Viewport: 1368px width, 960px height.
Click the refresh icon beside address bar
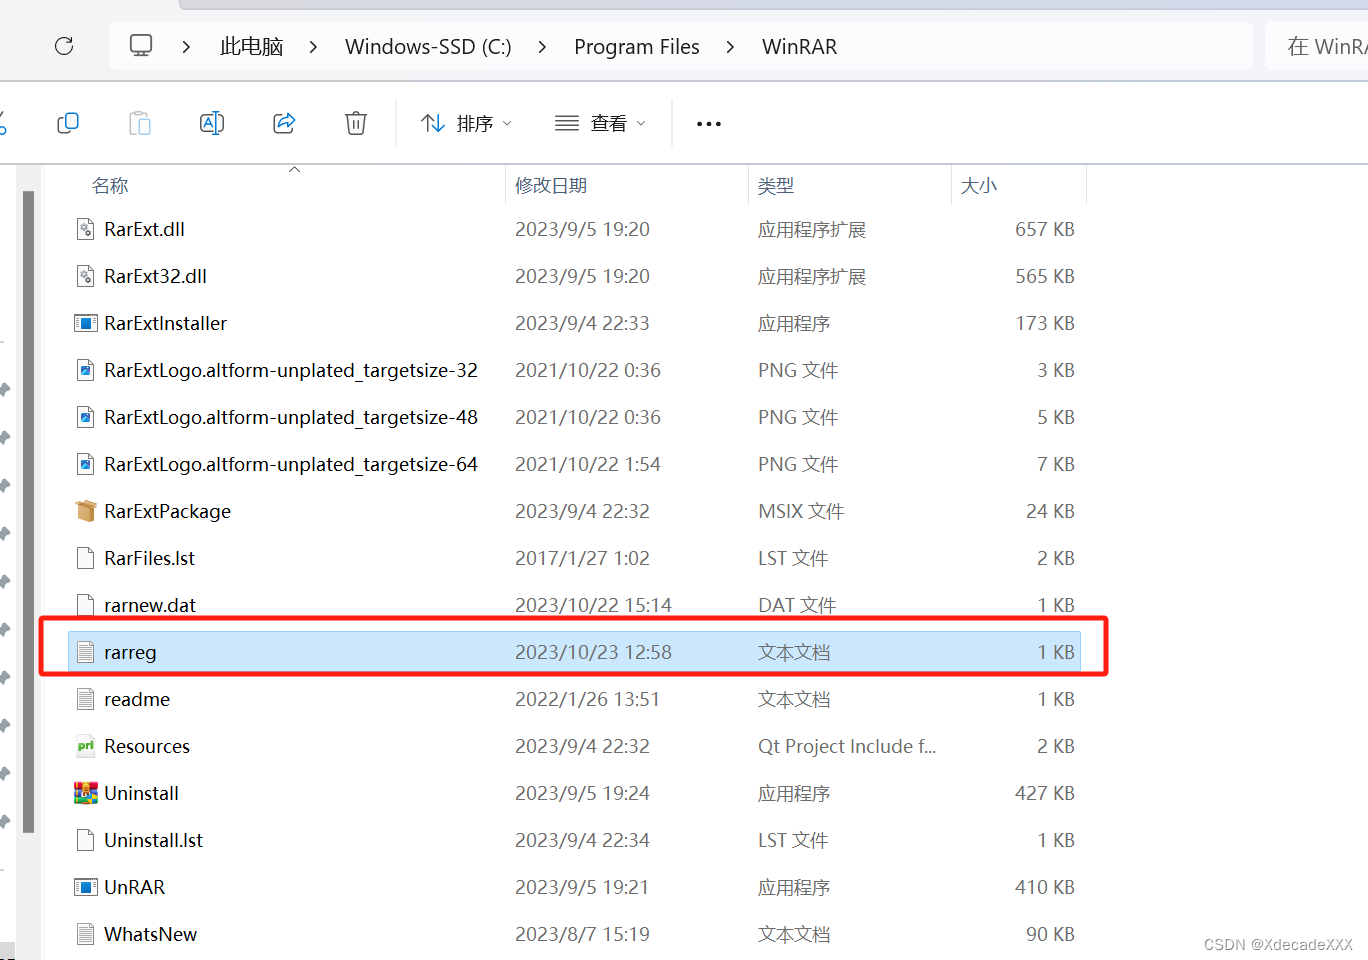(x=64, y=46)
